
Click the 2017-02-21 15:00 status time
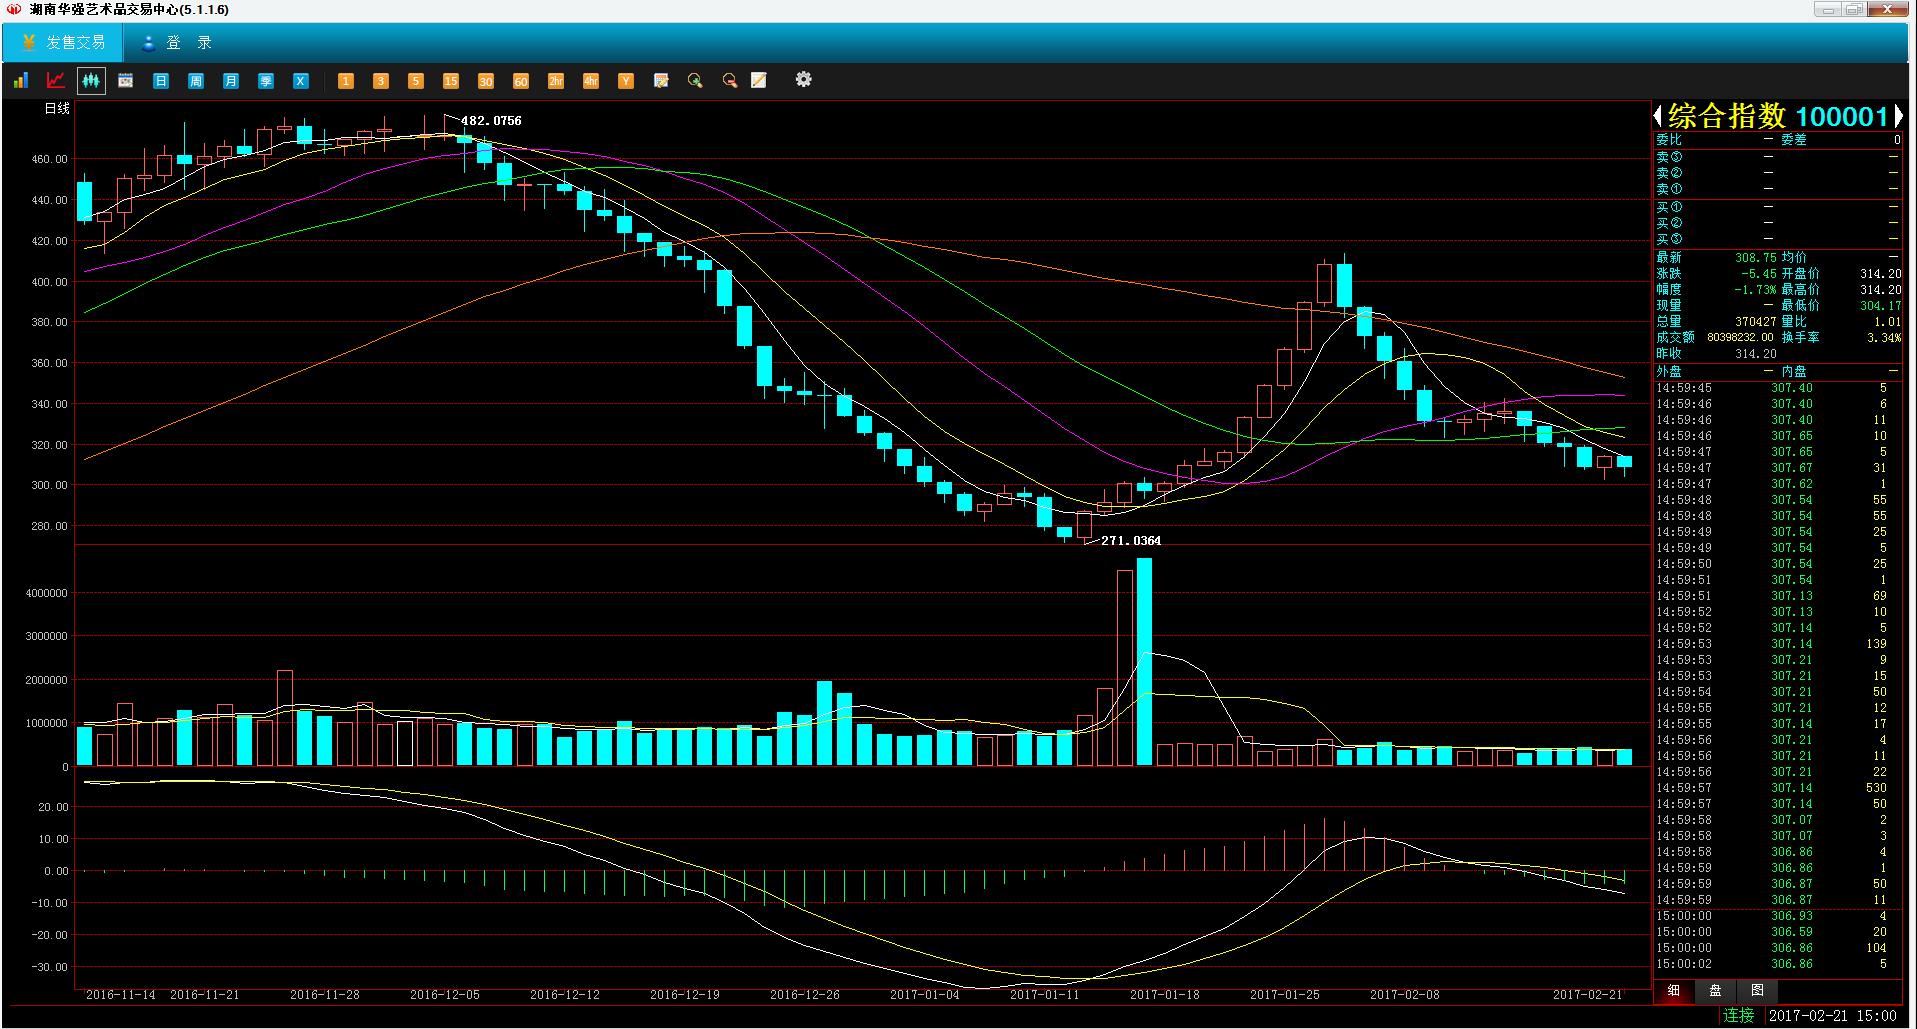(x=1832, y=1015)
